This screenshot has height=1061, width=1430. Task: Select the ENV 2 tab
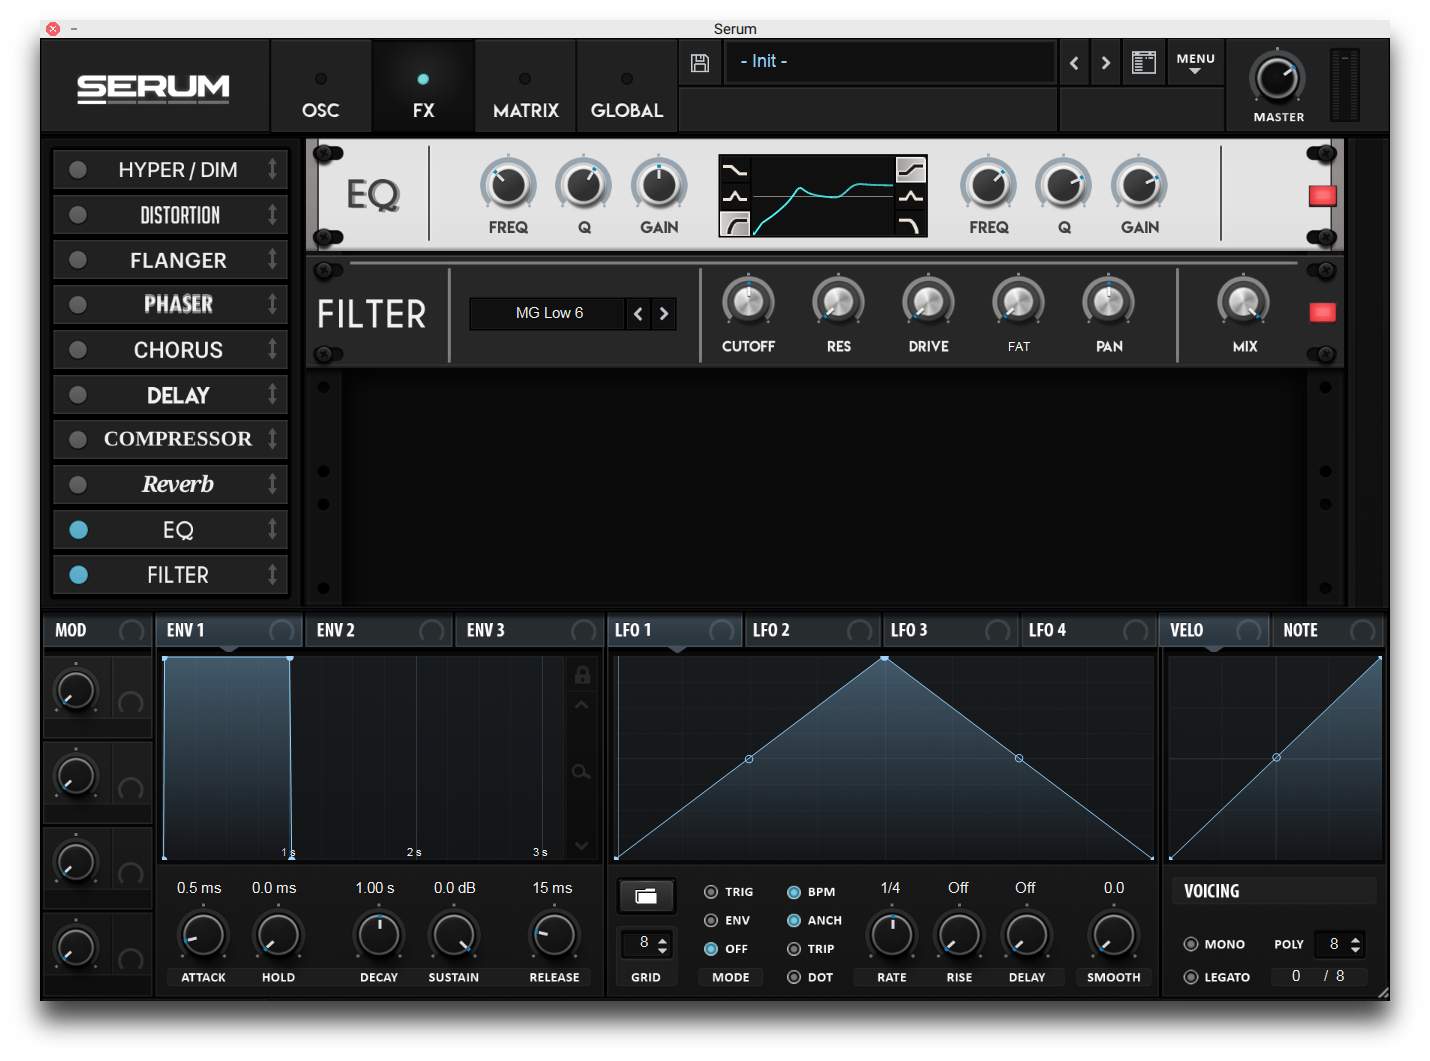click(379, 630)
